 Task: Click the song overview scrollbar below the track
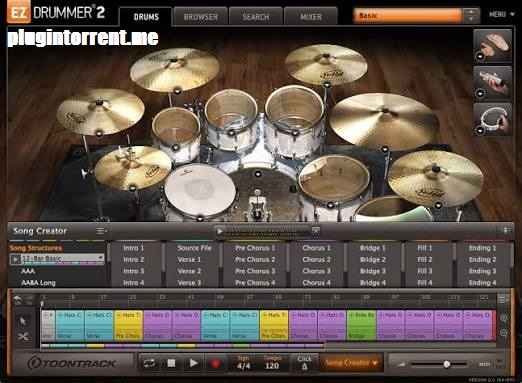pos(182,346)
